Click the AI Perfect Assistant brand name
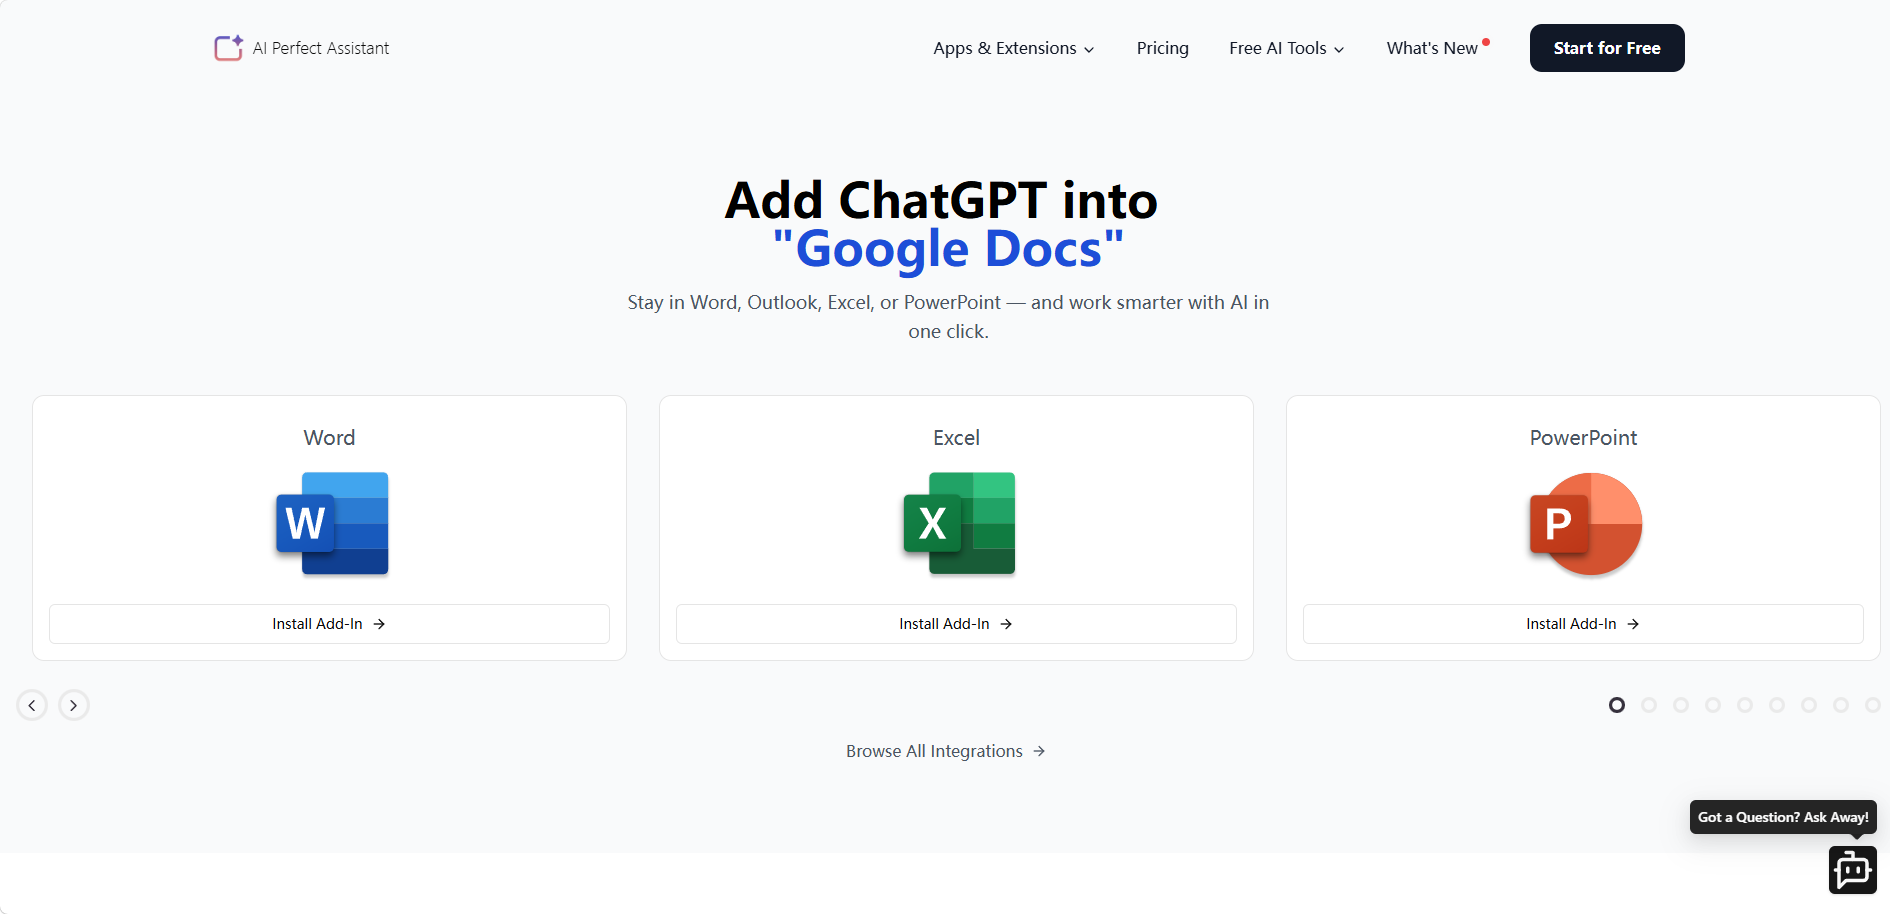The image size is (1890, 914). coord(321,48)
